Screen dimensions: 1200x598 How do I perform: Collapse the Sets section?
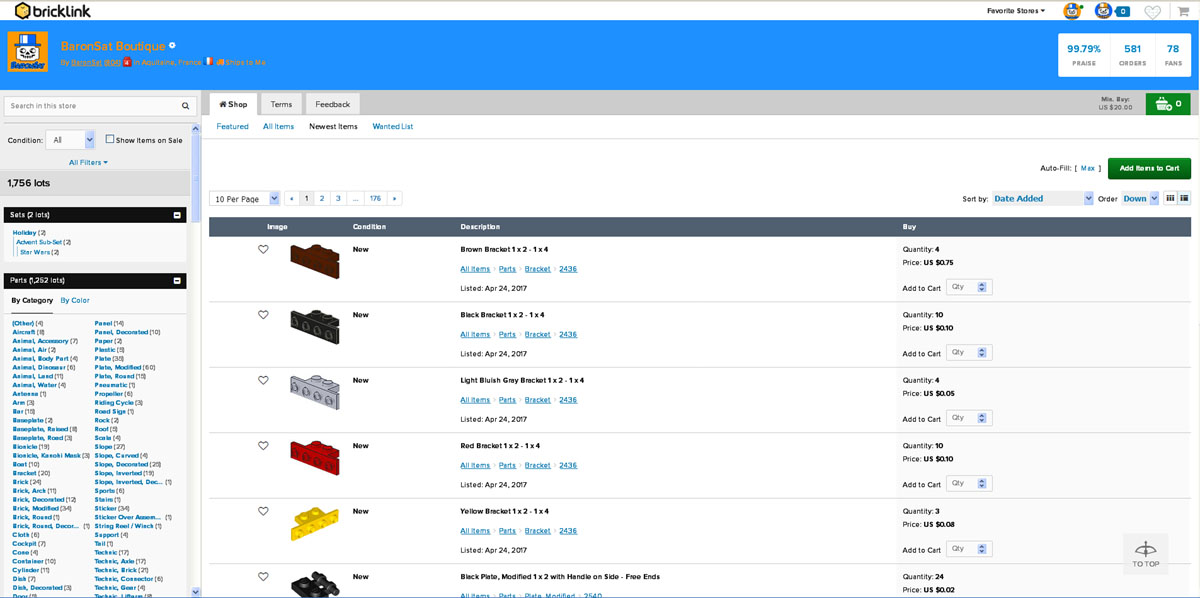(x=177, y=215)
